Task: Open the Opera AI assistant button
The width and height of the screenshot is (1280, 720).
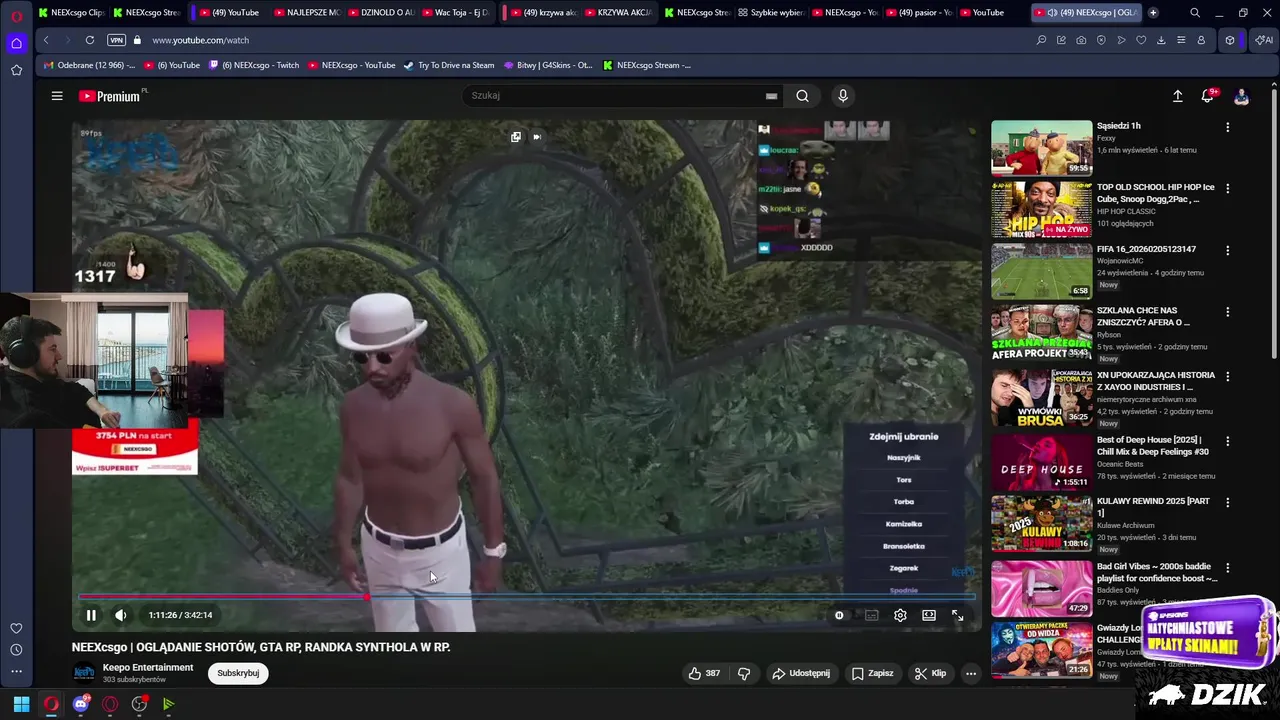Action: coord(1264,40)
